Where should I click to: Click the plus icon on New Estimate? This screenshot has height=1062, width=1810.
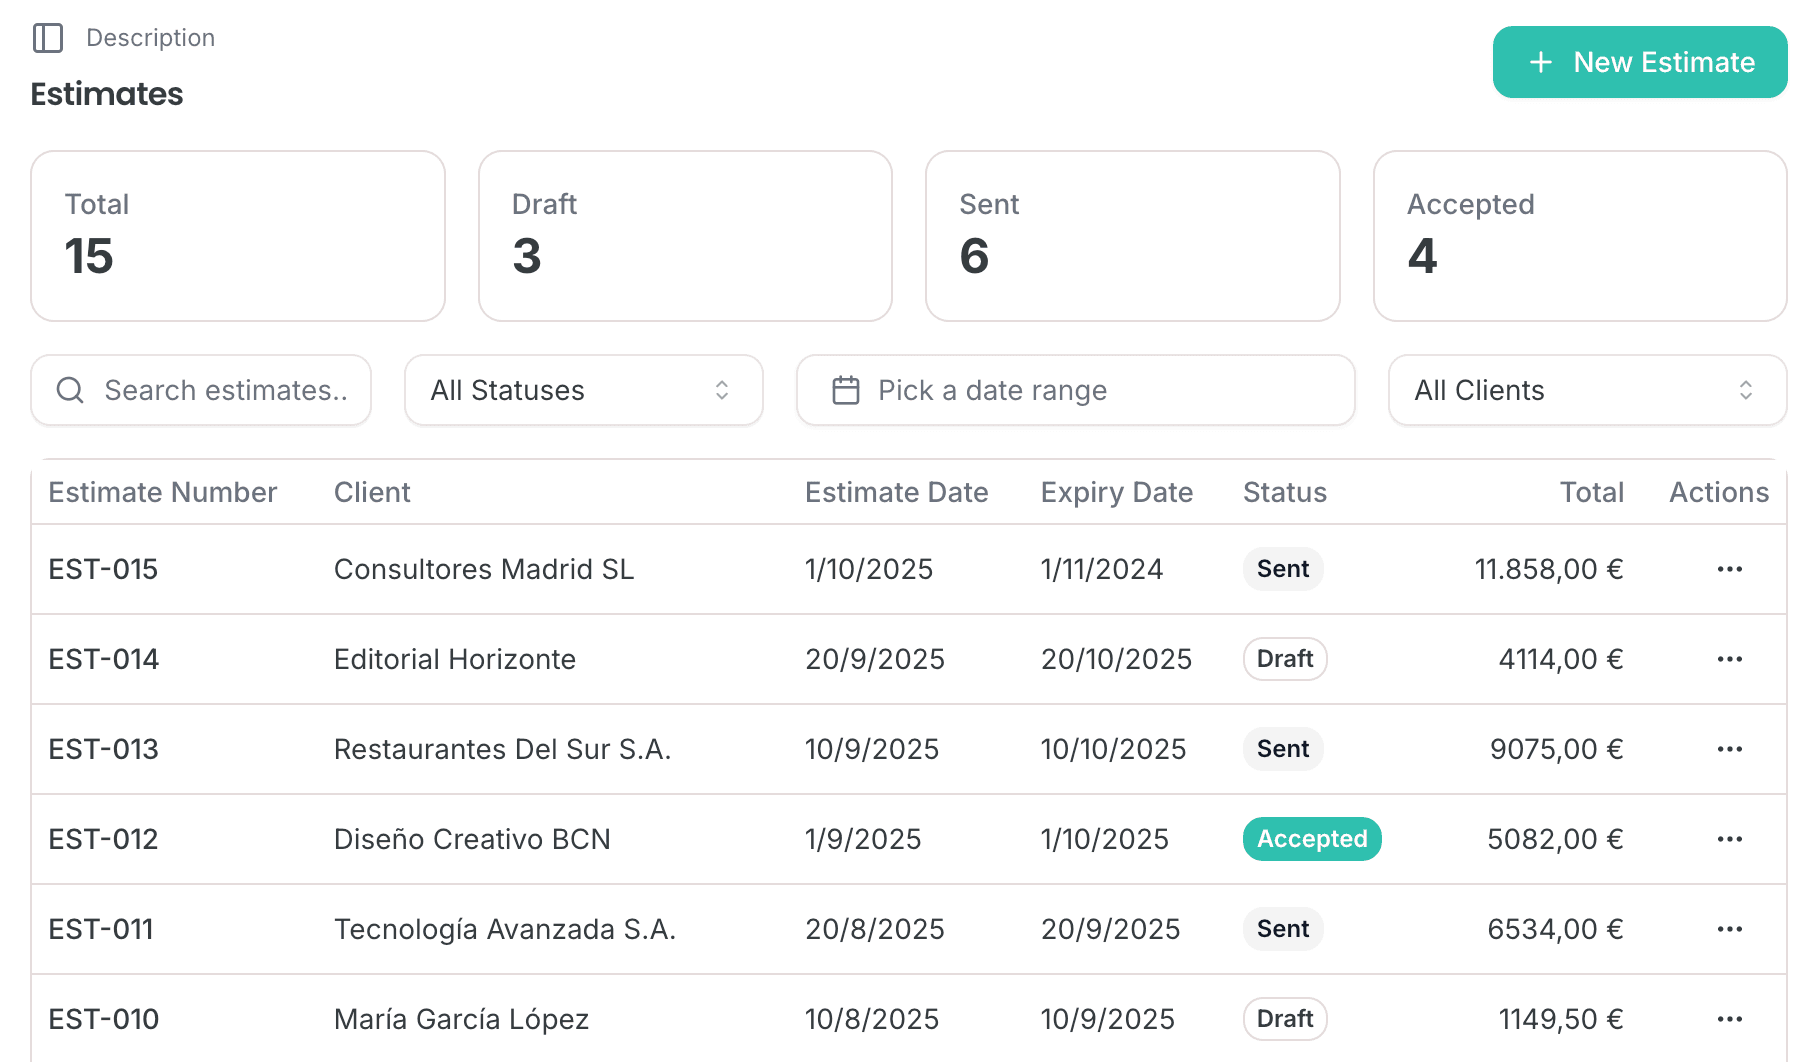1539,62
